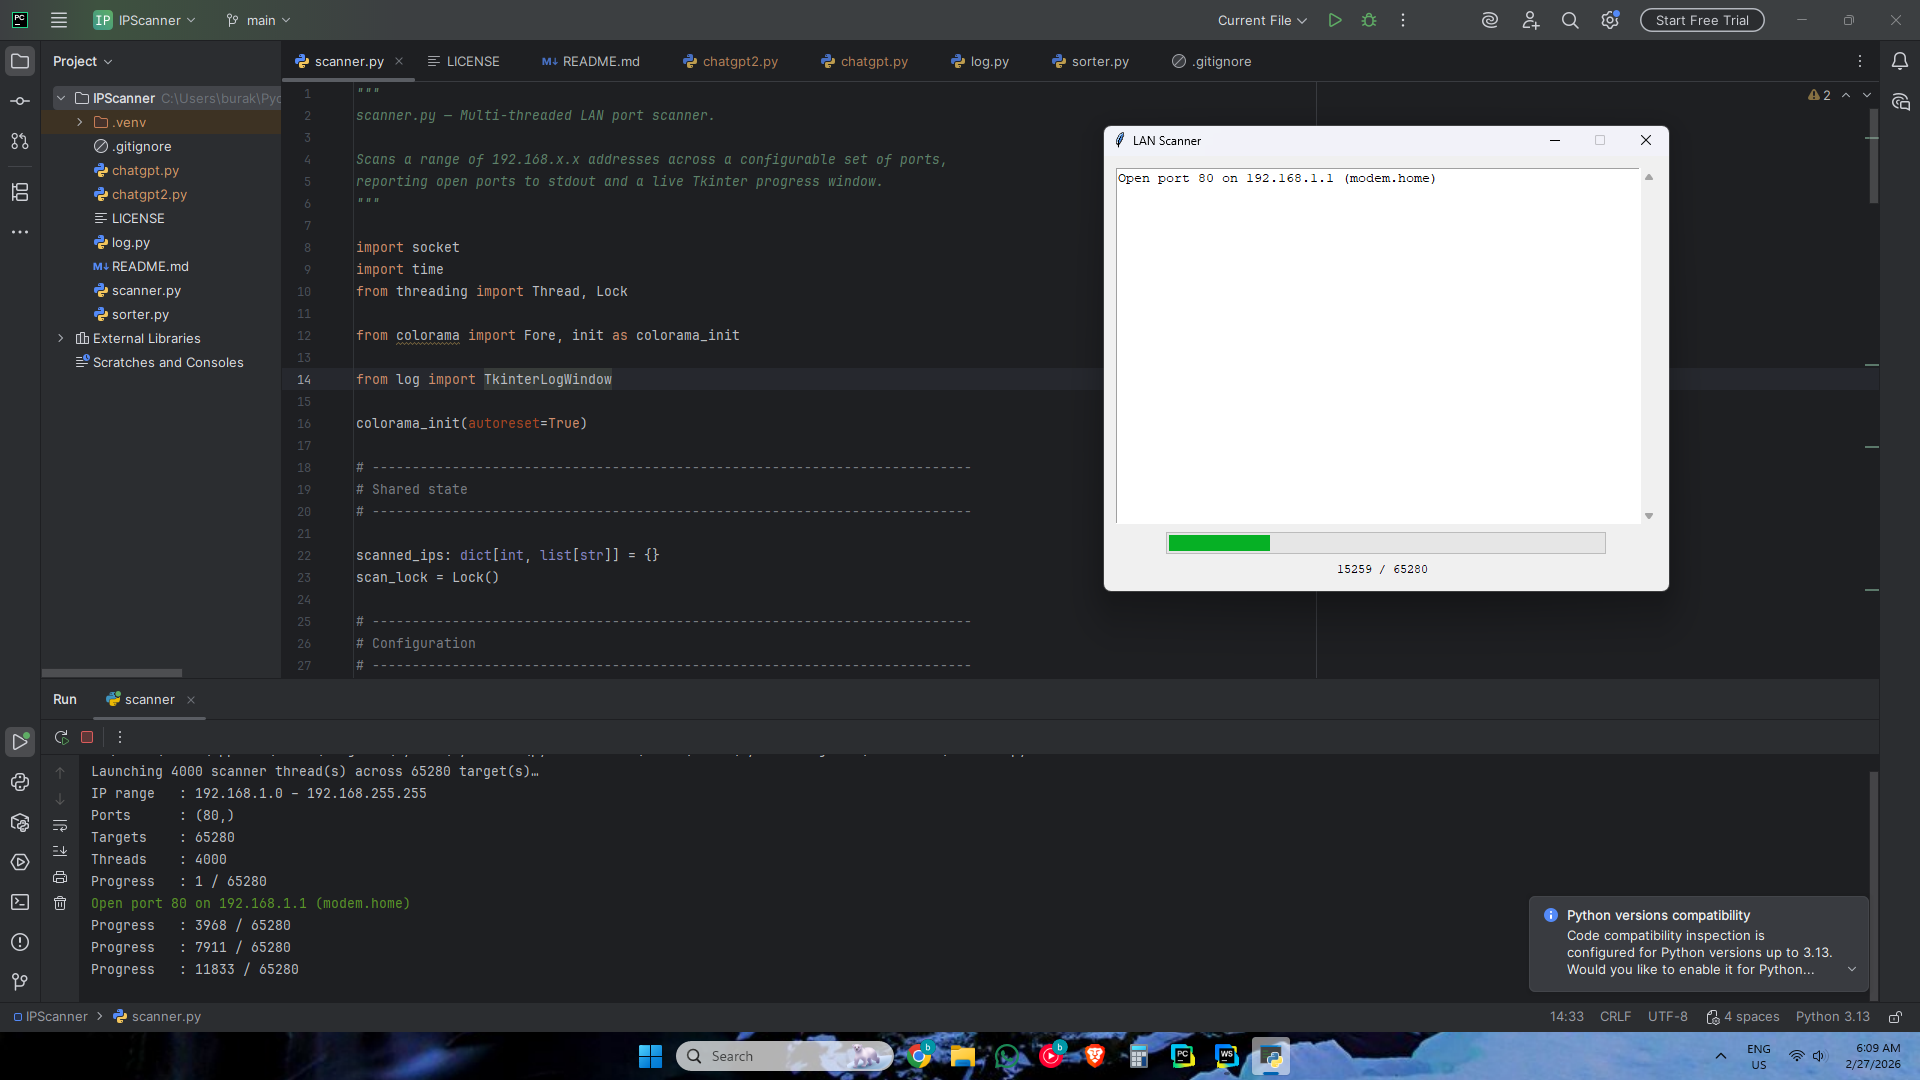Click UTF-8 encoding in status bar
Image resolution: width=1920 pixels, height=1080 pixels.
coord(1667,1016)
